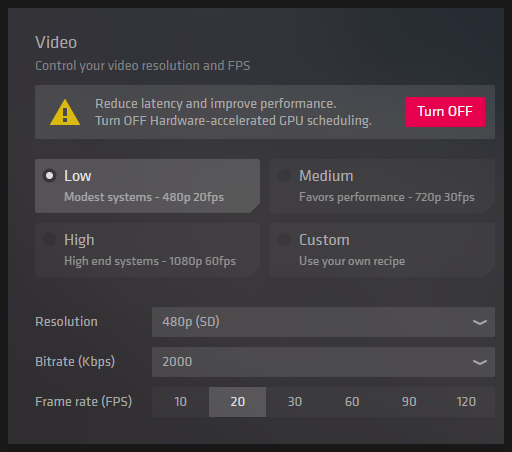Select the High preset radio button
Screen dimensions: 512x452
point(50,240)
